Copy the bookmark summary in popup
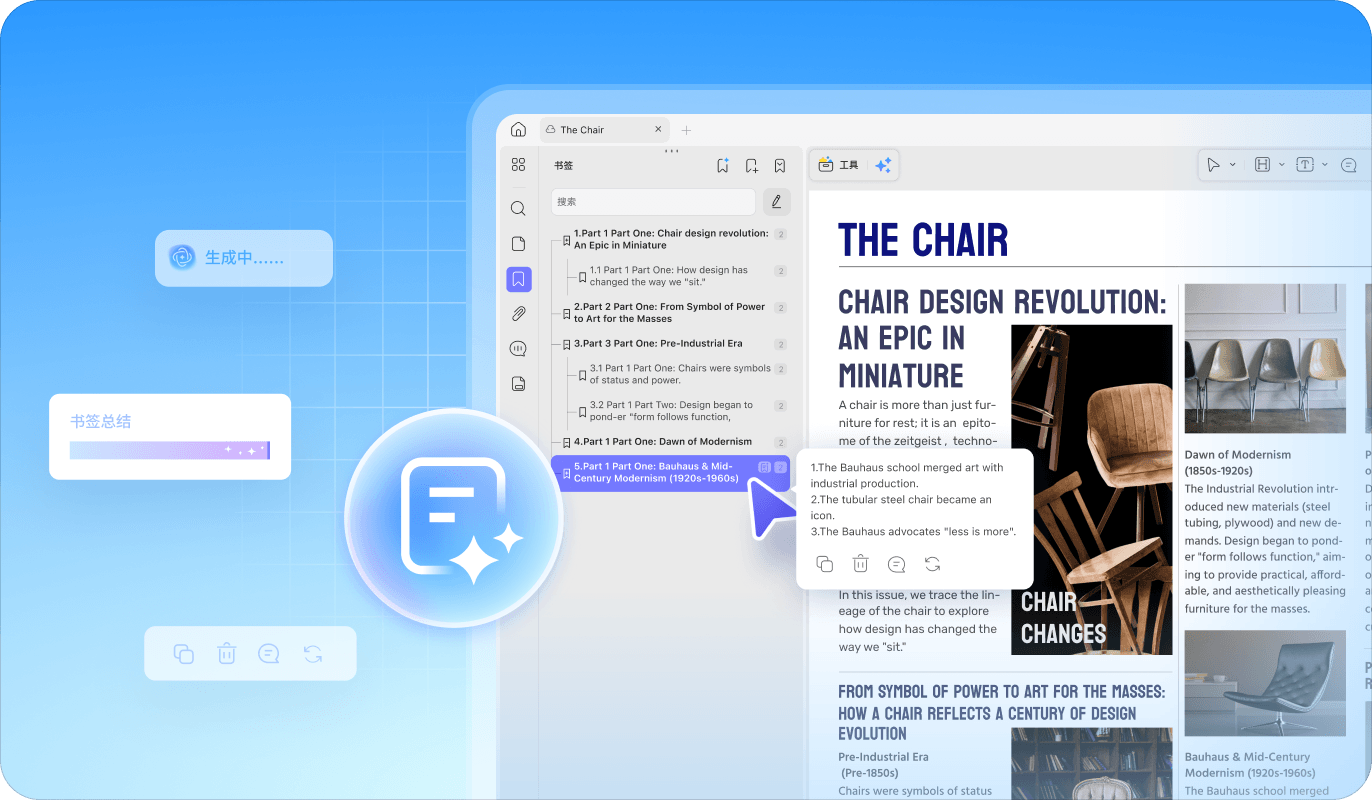 tap(824, 564)
